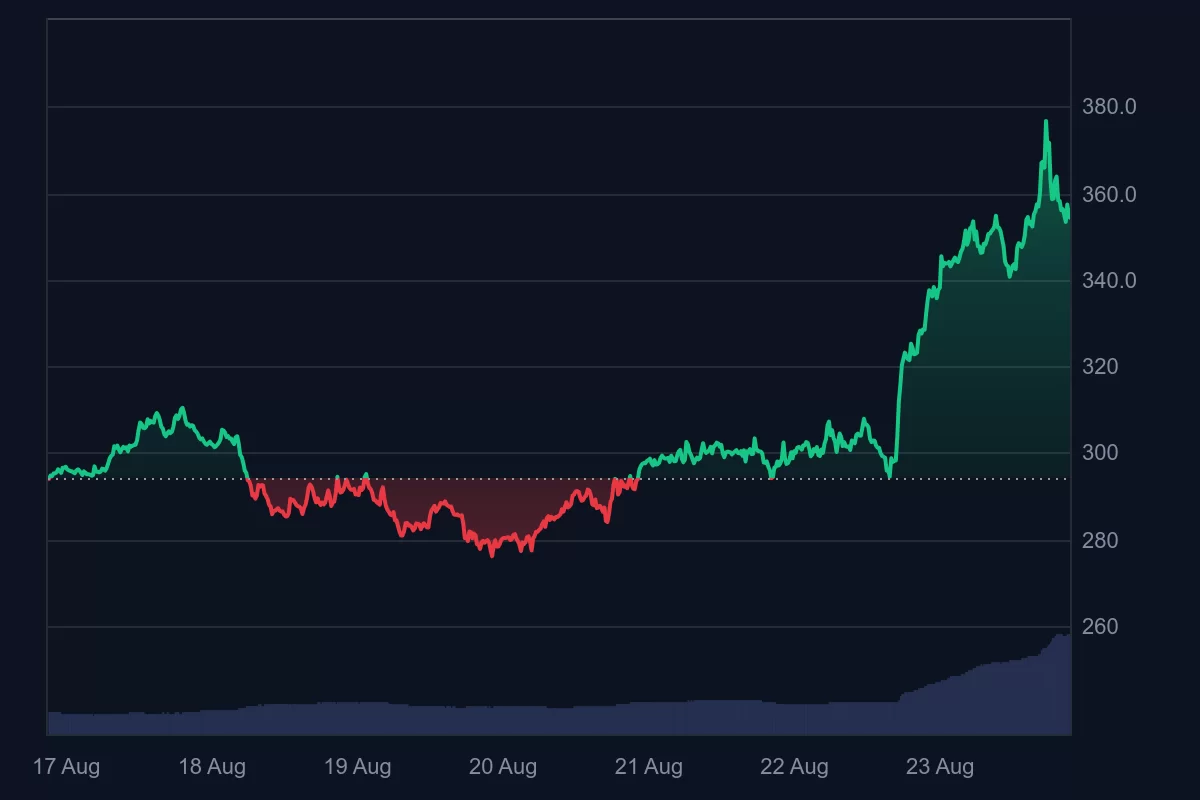This screenshot has height=800, width=1200.
Task: Click the highest price peak near 380
Action: click(1046, 122)
